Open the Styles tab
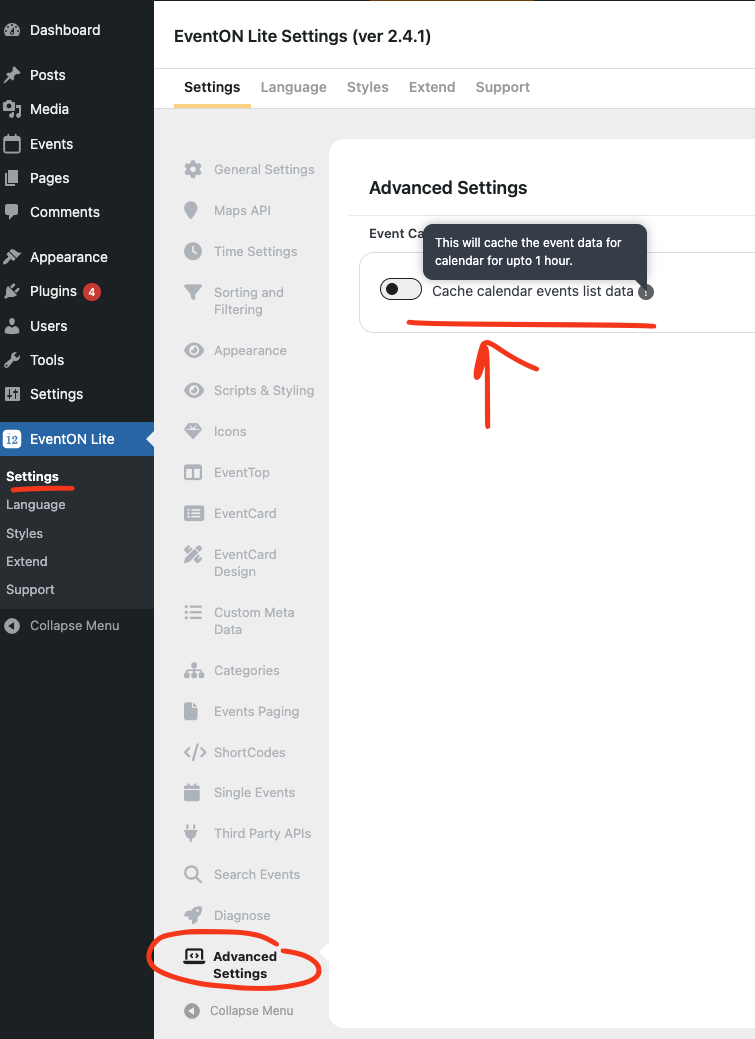Image resolution: width=755 pixels, height=1039 pixels. click(x=367, y=87)
